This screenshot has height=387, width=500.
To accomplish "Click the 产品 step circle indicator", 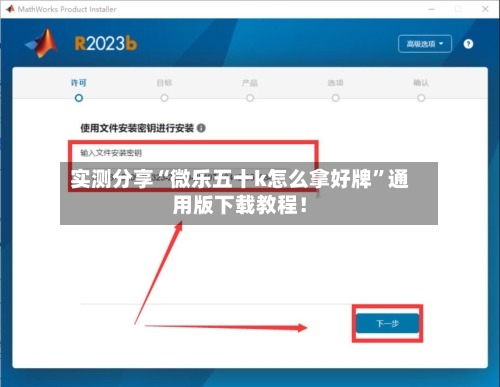I will tap(250, 98).
